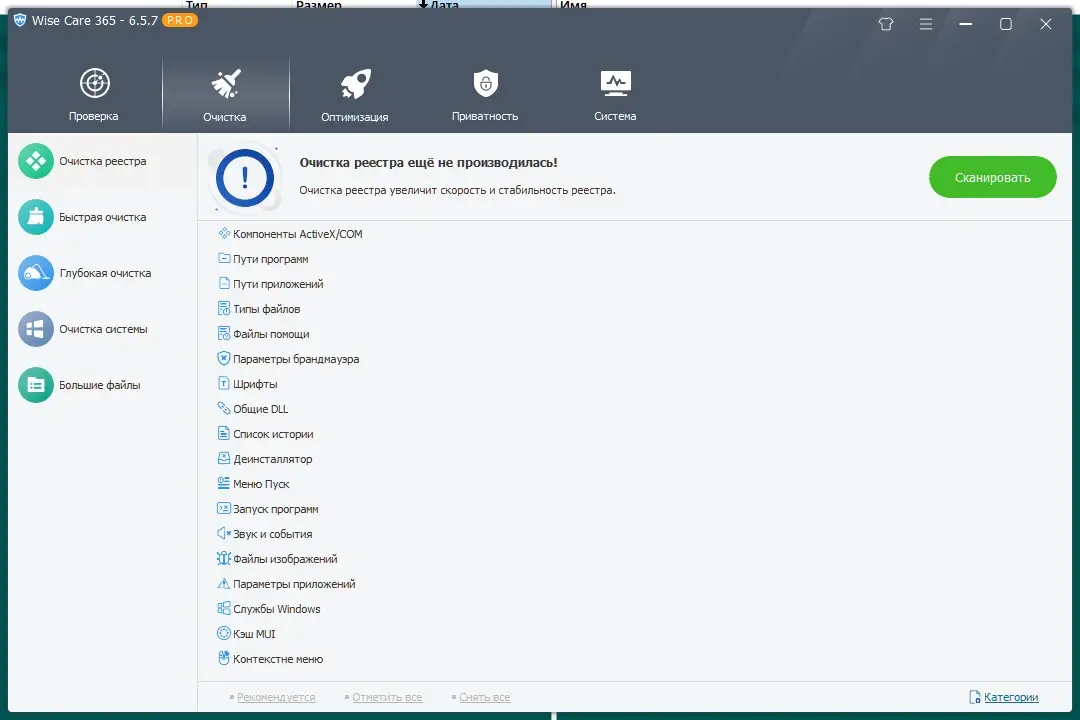Viewport: 1080px width, 720px height.
Task: Click the Файлы помощи icon
Action: 224,333
